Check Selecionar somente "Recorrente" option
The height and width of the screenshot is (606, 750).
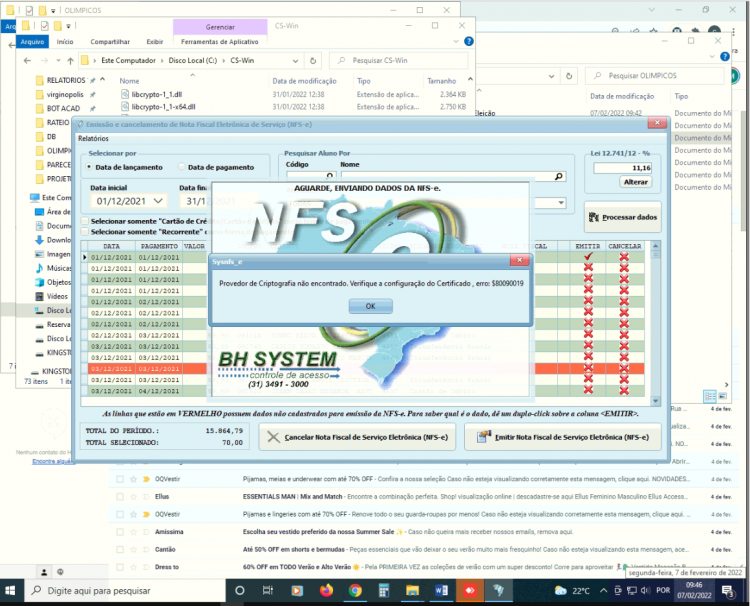pos(85,231)
